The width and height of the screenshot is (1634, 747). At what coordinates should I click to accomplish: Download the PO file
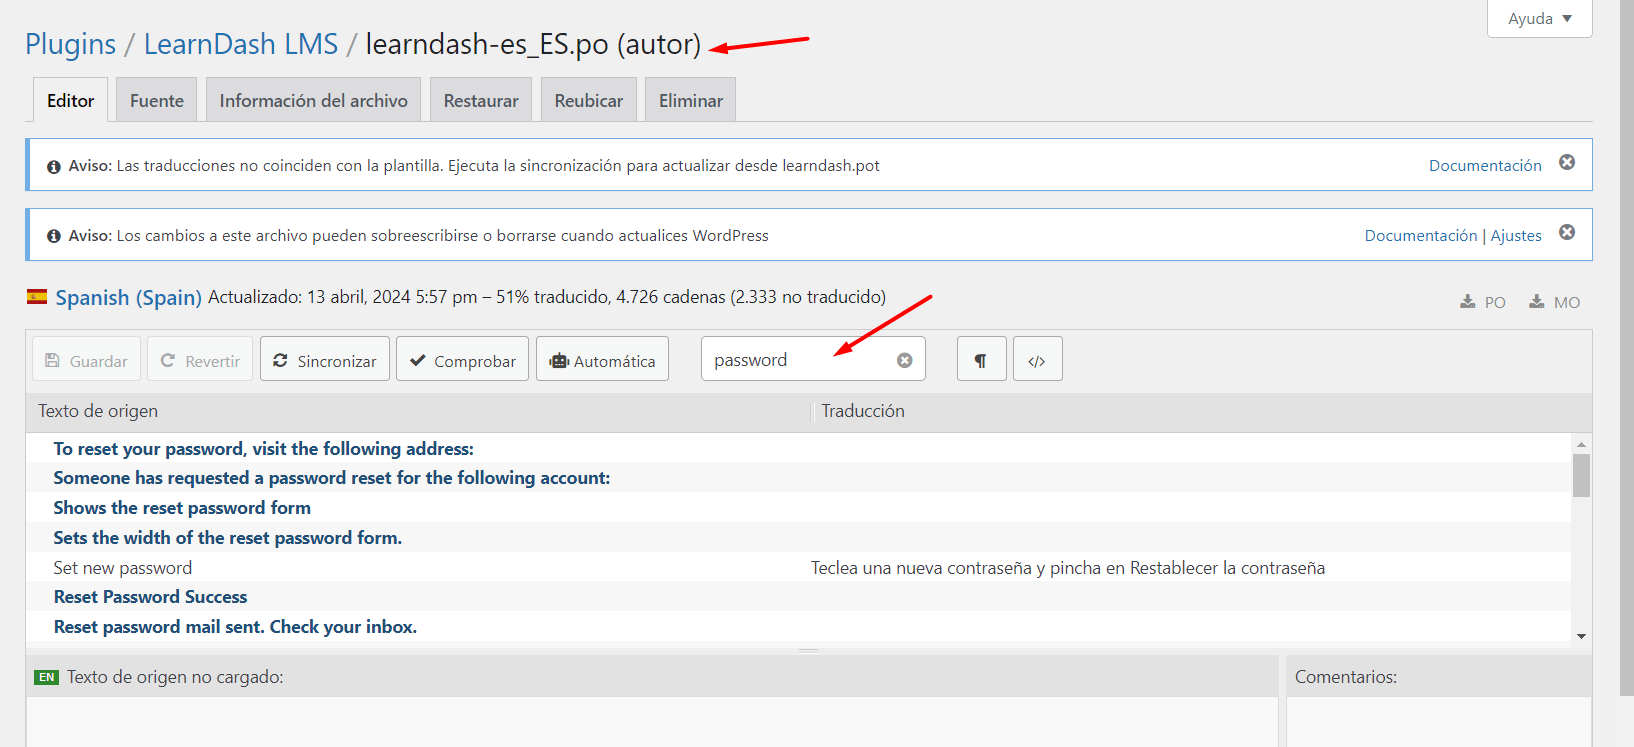pyautogui.click(x=1483, y=302)
